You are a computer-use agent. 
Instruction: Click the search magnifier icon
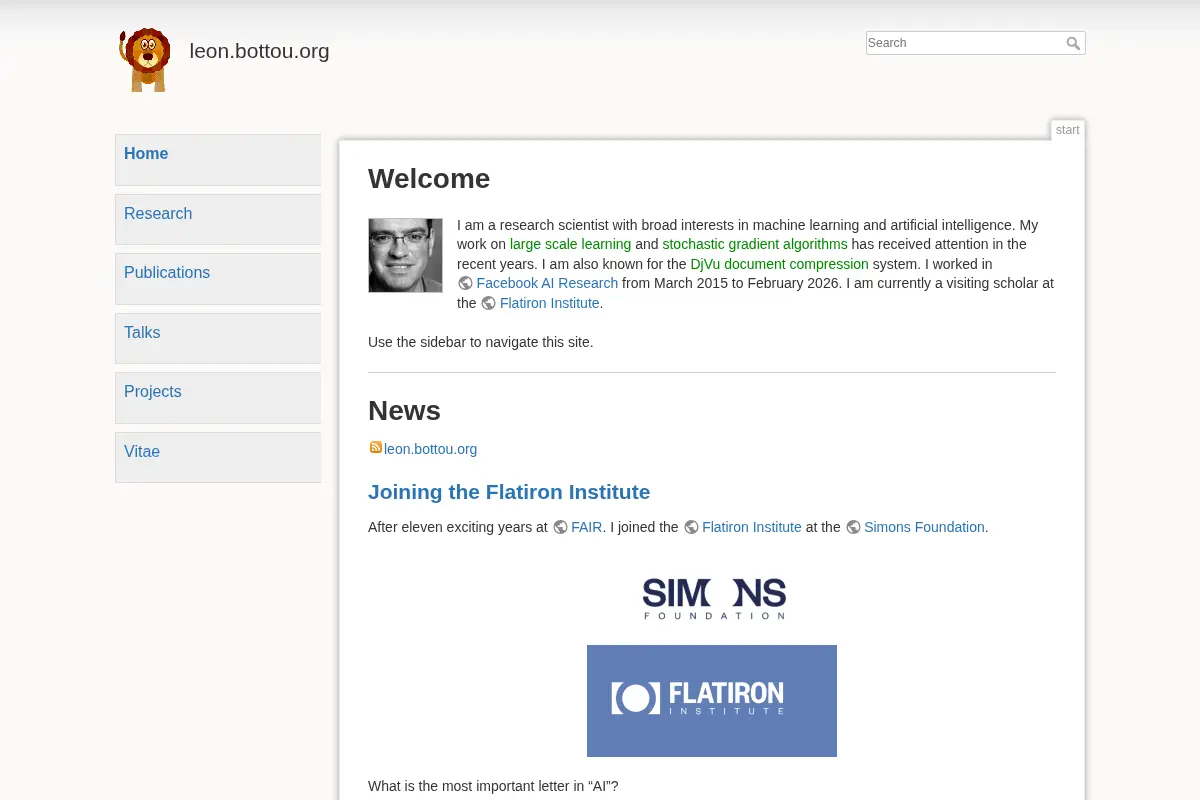coord(1073,43)
